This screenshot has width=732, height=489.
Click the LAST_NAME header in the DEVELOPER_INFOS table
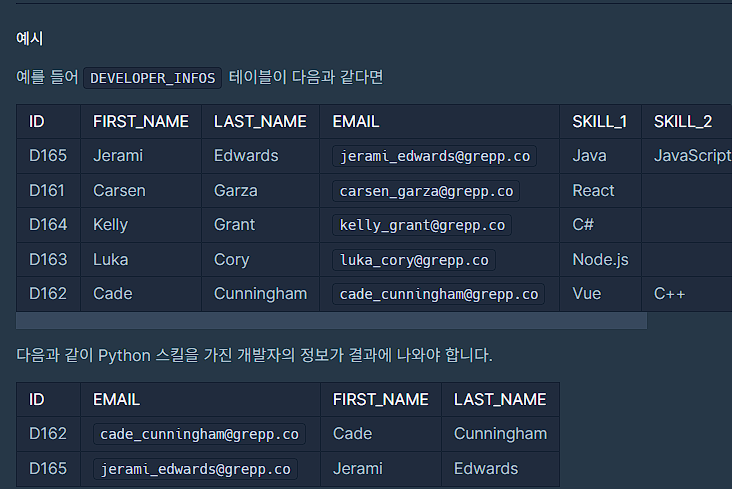pyautogui.click(x=260, y=121)
